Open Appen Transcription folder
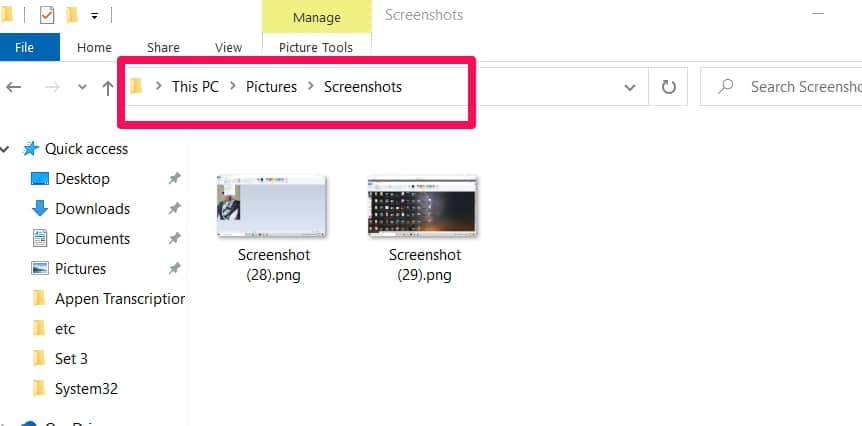Image resolution: width=862 pixels, height=426 pixels. (x=120, y=299)
